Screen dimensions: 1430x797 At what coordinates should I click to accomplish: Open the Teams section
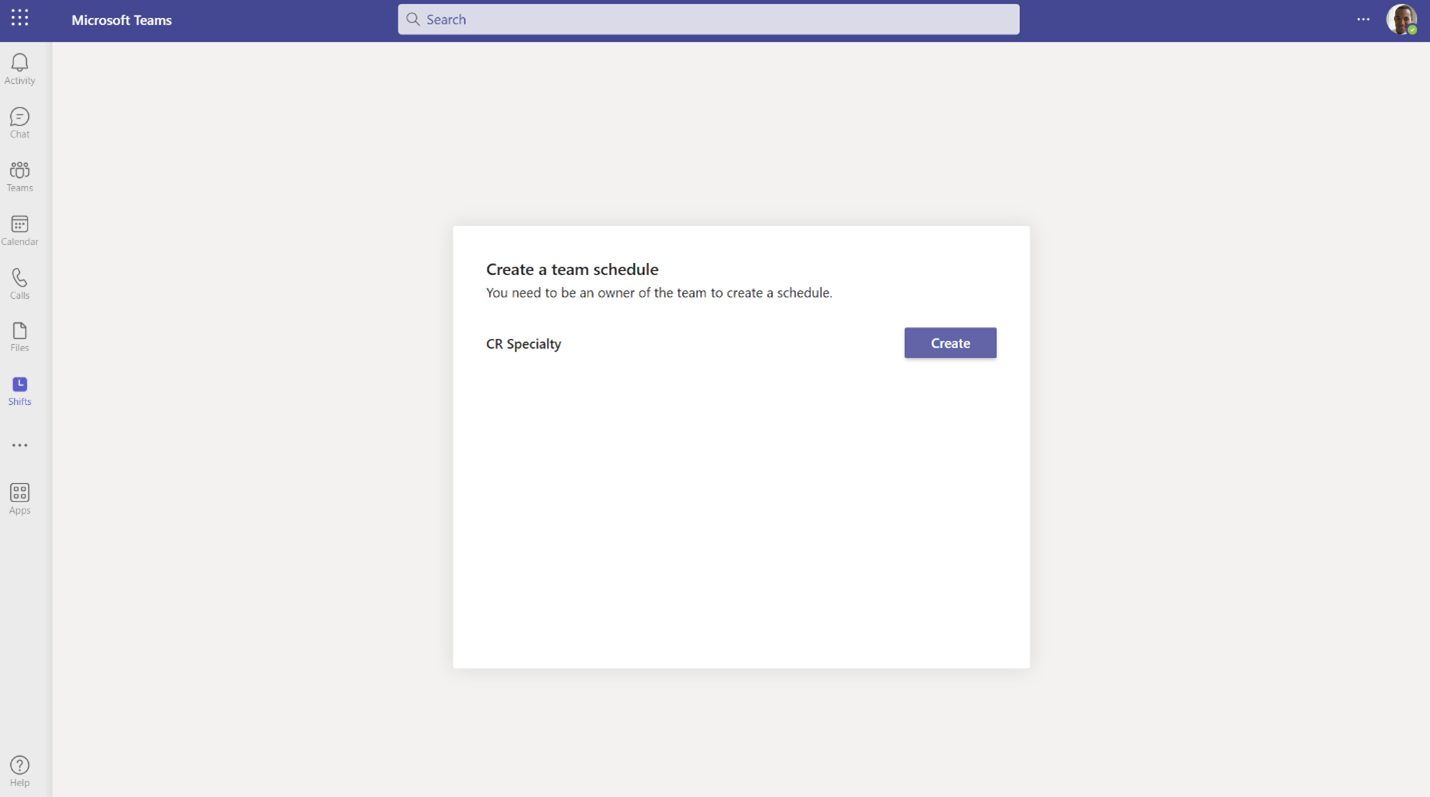(x=20, y=177)
